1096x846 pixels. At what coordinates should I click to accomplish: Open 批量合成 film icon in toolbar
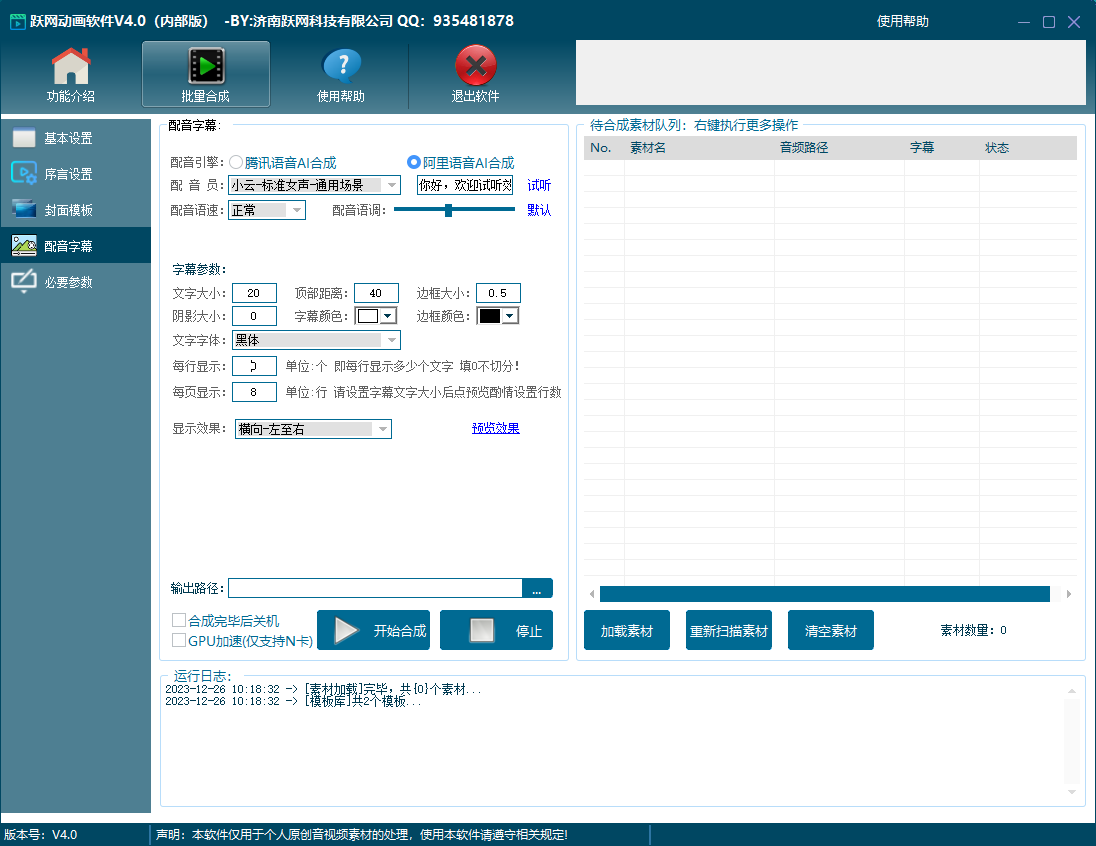coord(206,67)
